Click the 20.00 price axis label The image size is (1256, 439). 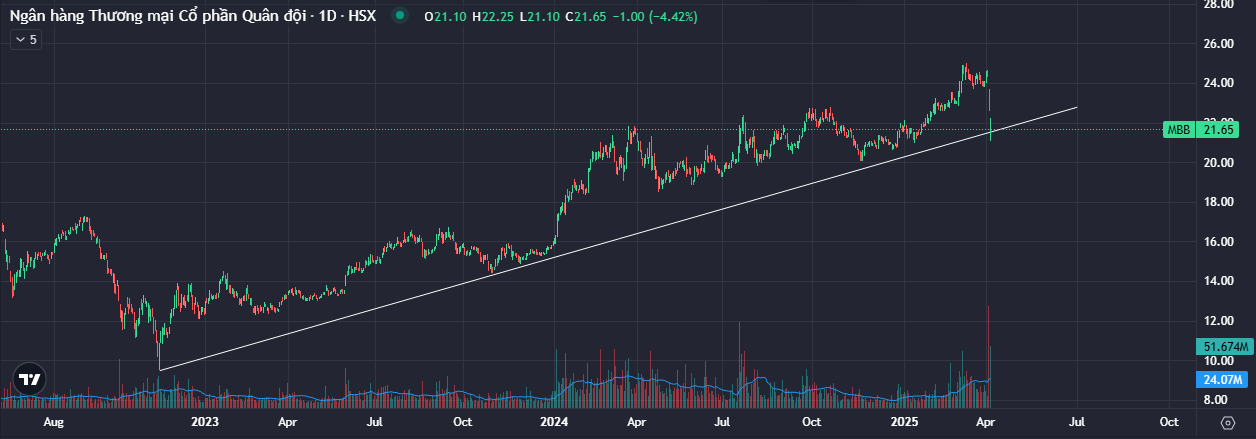[1218, 163]
